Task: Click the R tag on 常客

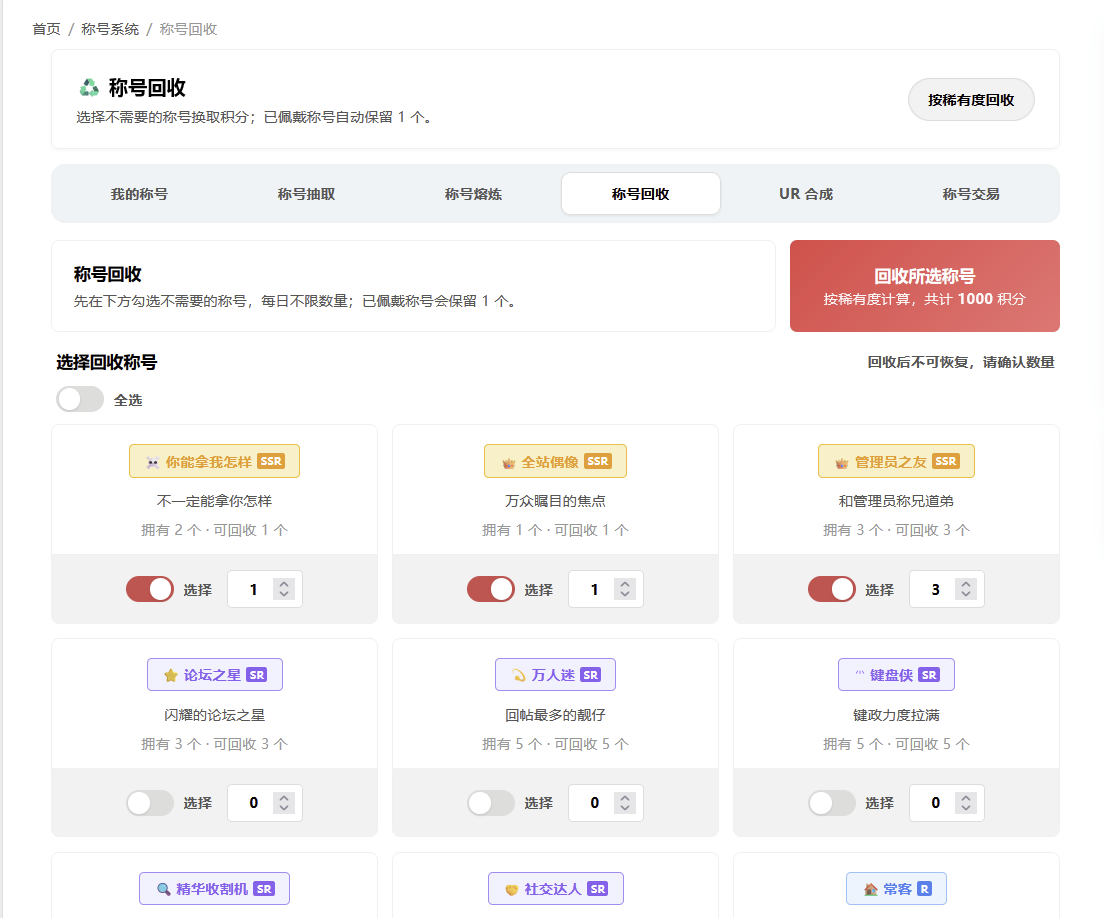Action: point(924,889)
